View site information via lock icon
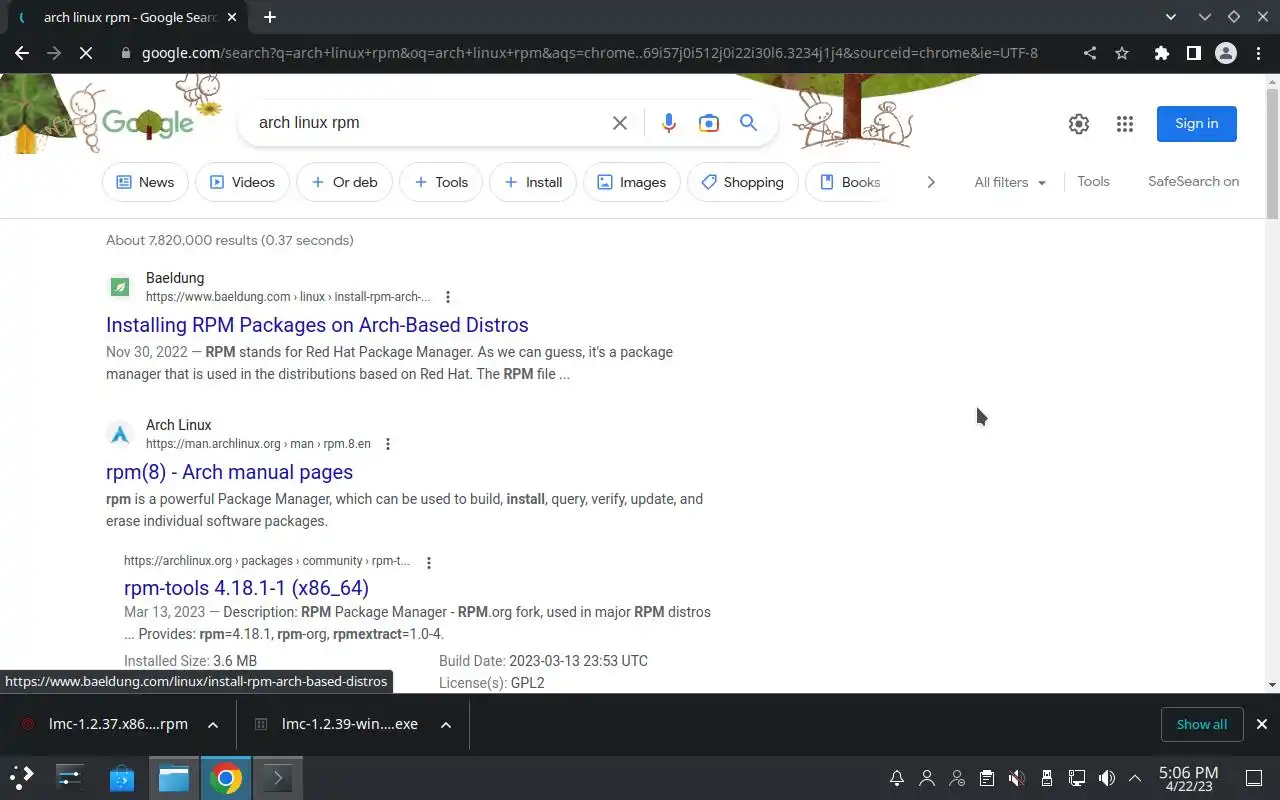 (126, 53)
